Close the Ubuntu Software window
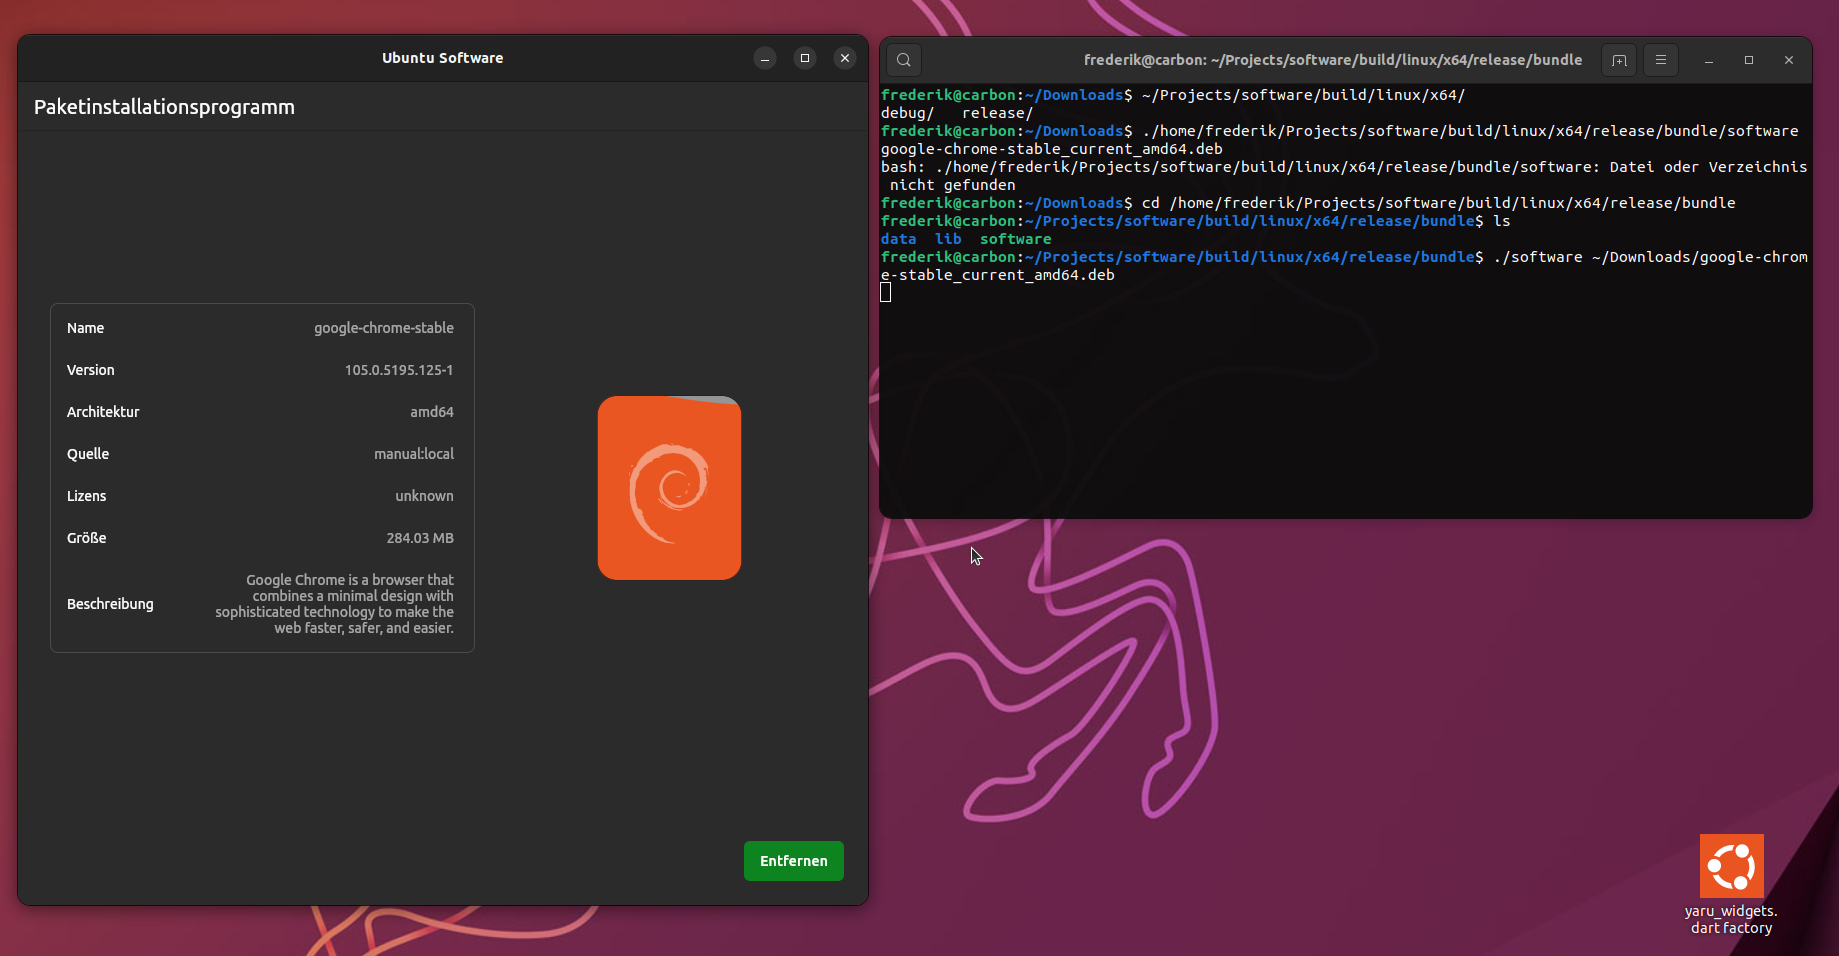 [845, 58]
